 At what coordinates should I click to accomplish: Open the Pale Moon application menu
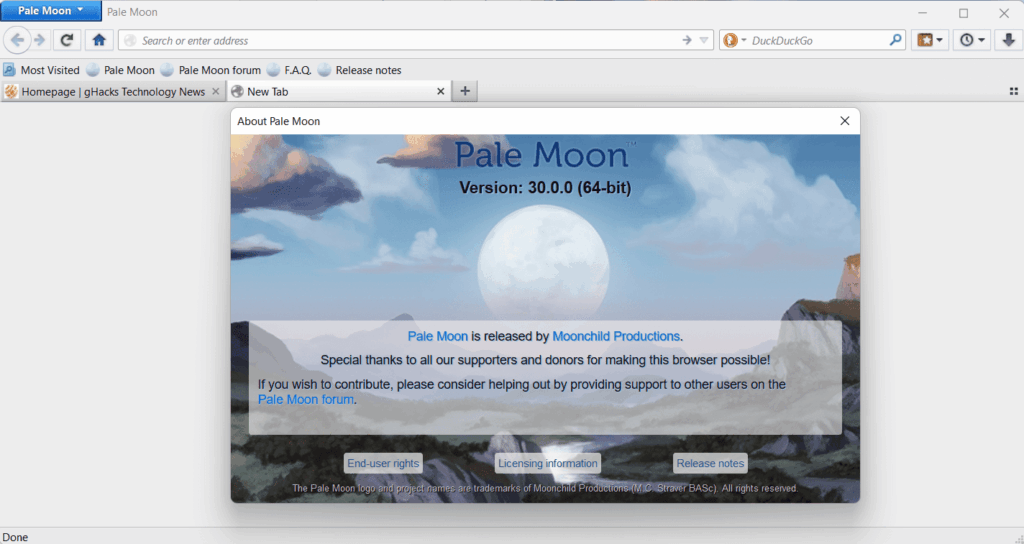click(51, 12)
